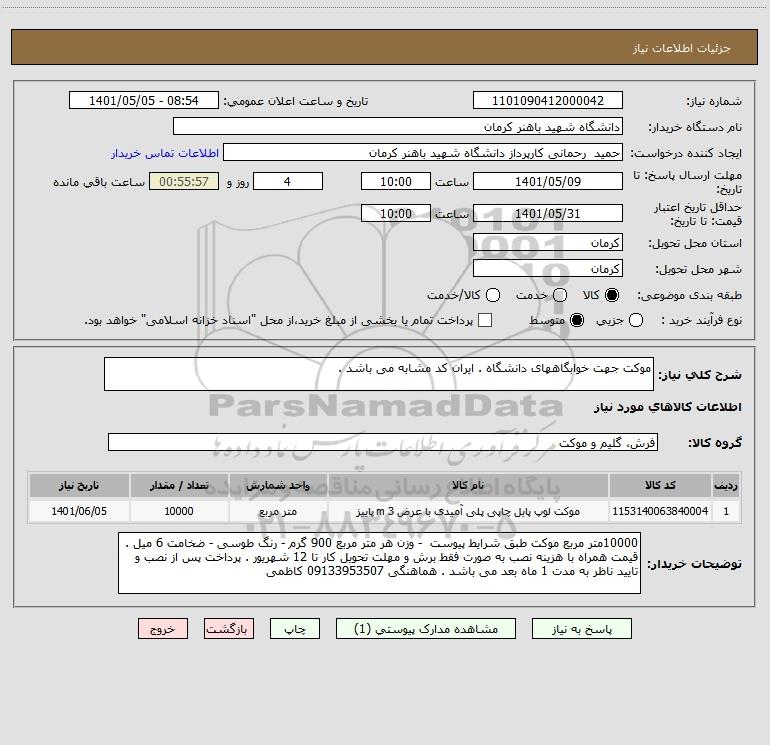Click the نام کالا column header
Image resolution: width=770 pixels, height=745 pixels.
pyautogui.click(x=468, y=485)
